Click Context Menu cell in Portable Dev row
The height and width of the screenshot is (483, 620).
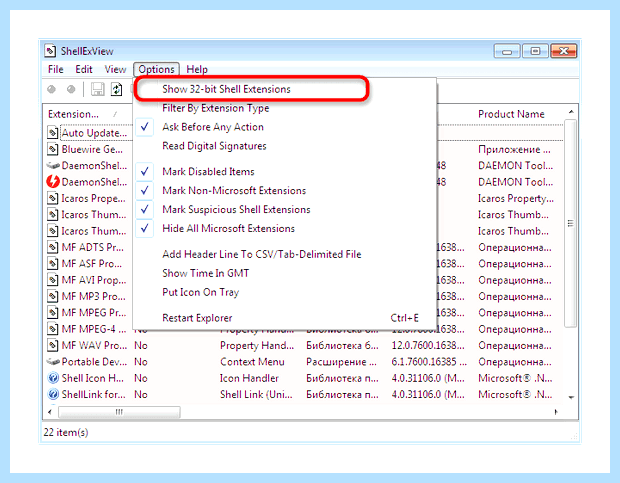coord(252,362)
